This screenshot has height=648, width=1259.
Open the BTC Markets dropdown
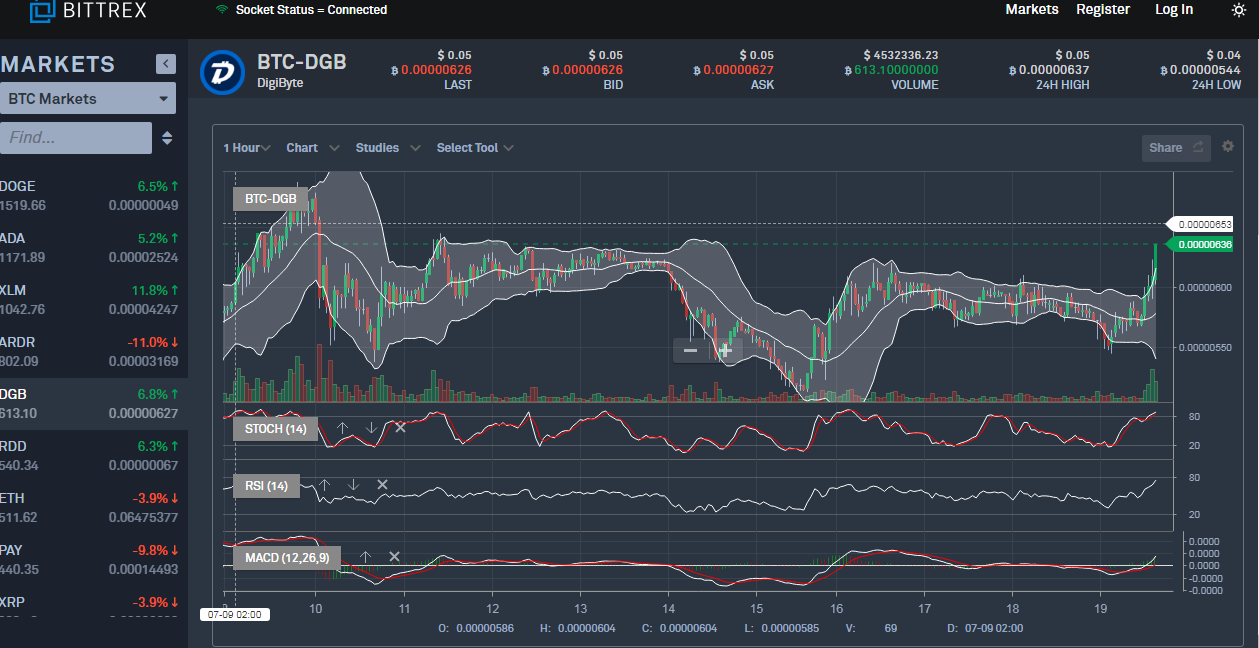[88, 98]
